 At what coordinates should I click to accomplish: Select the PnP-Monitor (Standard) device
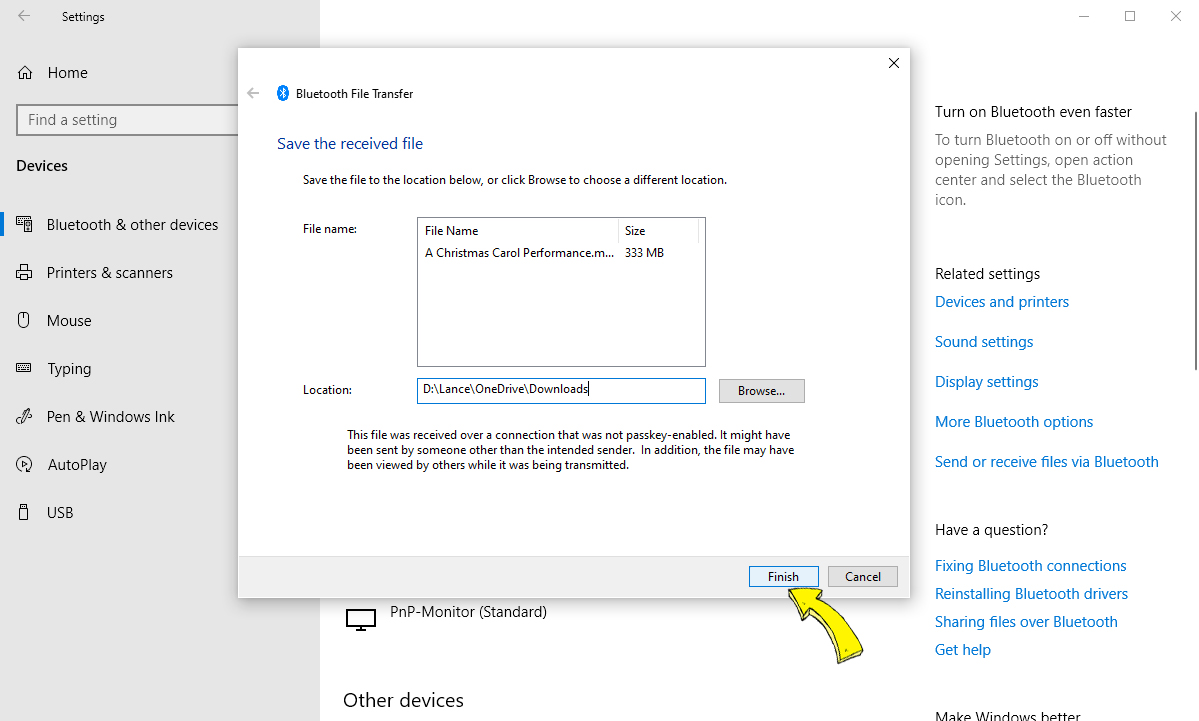[468, 612]
